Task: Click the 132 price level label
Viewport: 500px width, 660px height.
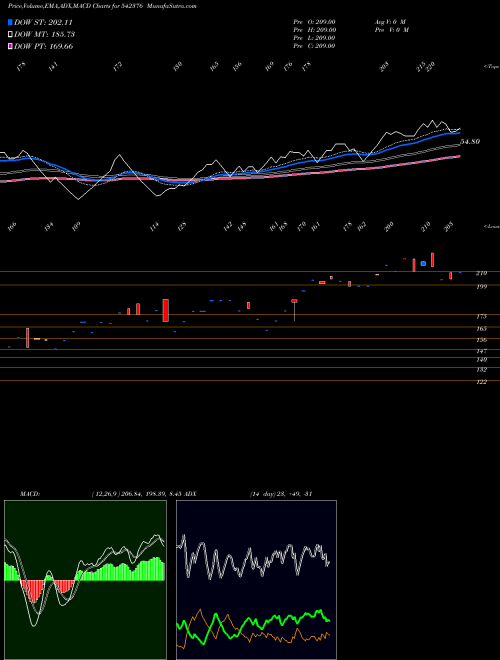Action: pyautogui.click(x=481, y=370)
